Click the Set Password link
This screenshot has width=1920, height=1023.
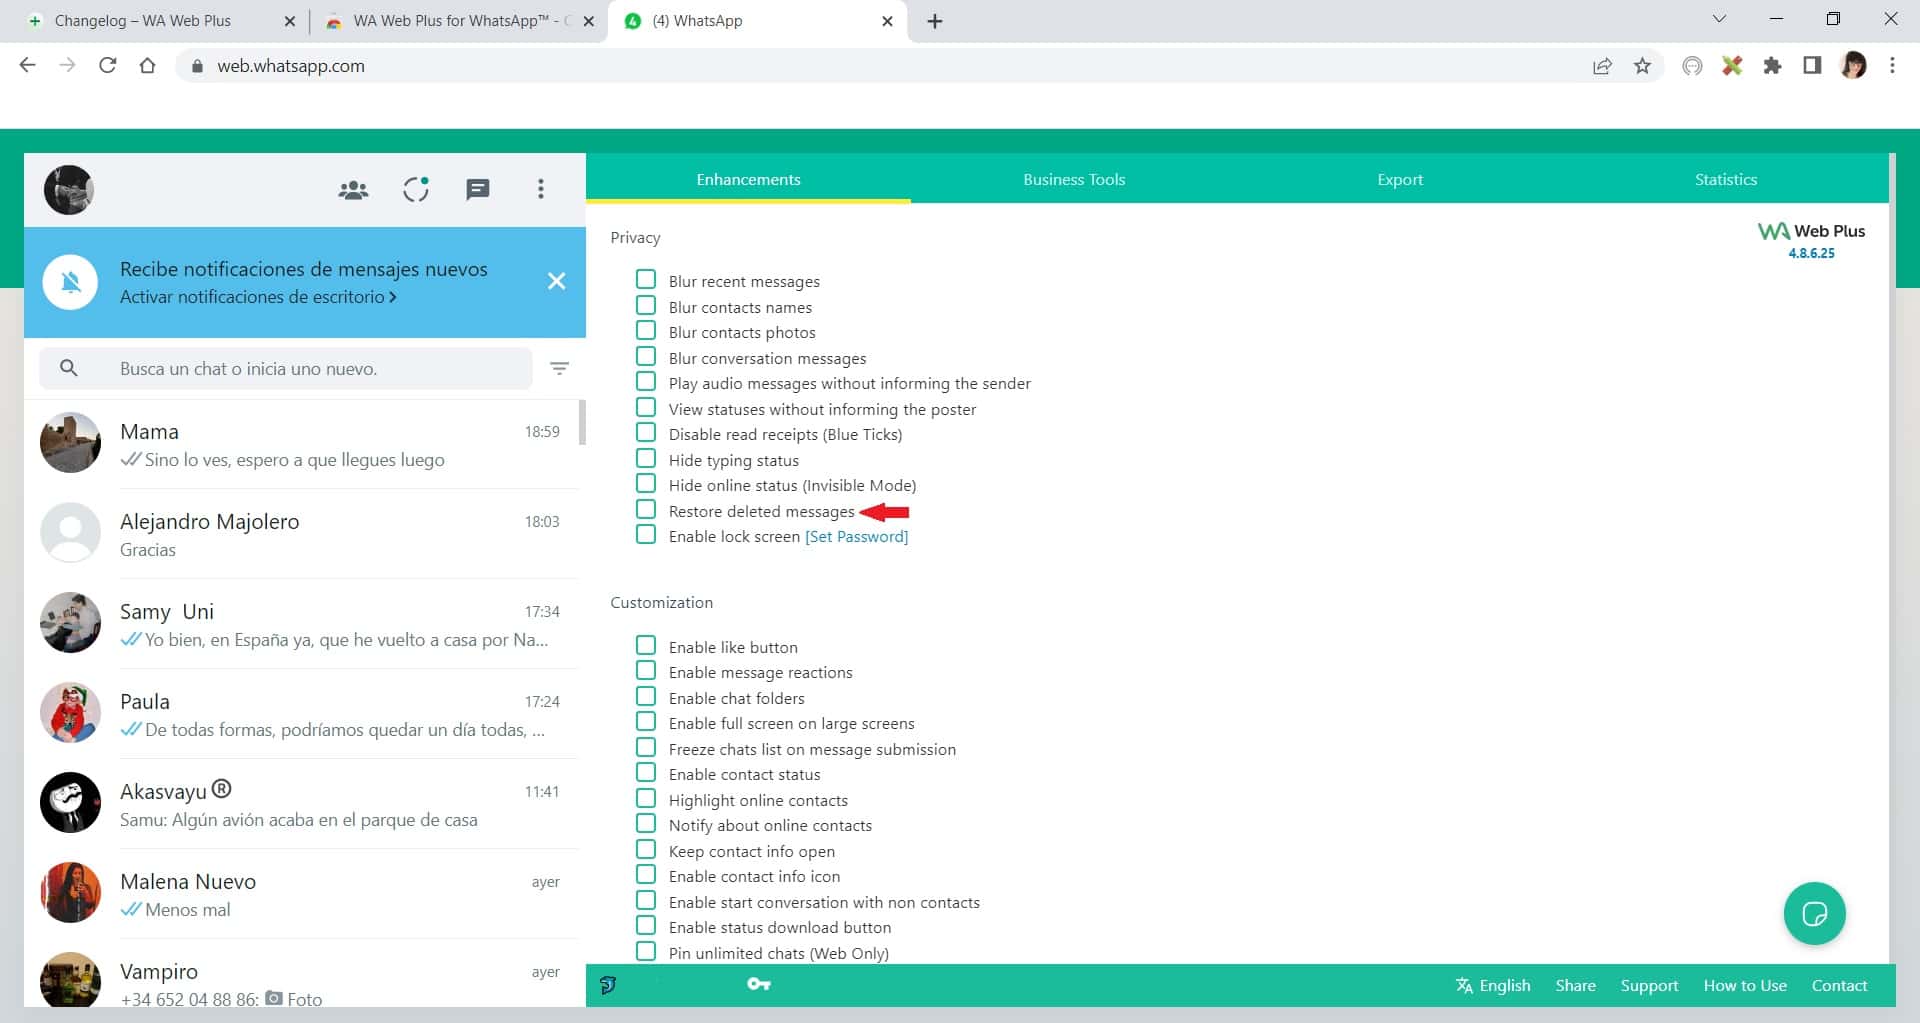[856, 537]
